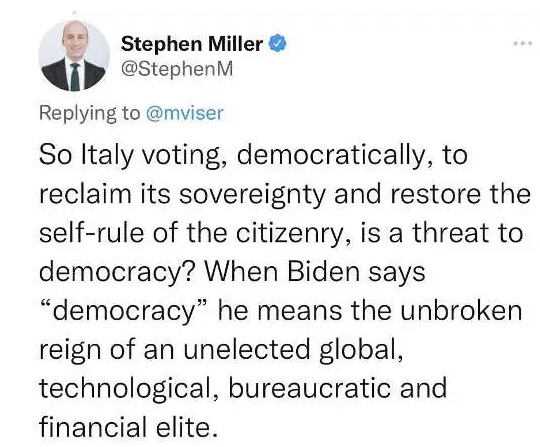Click the word 'Italy' in the tweet
This screenshot has height=447, width=540.
click(x=107, y=156)
